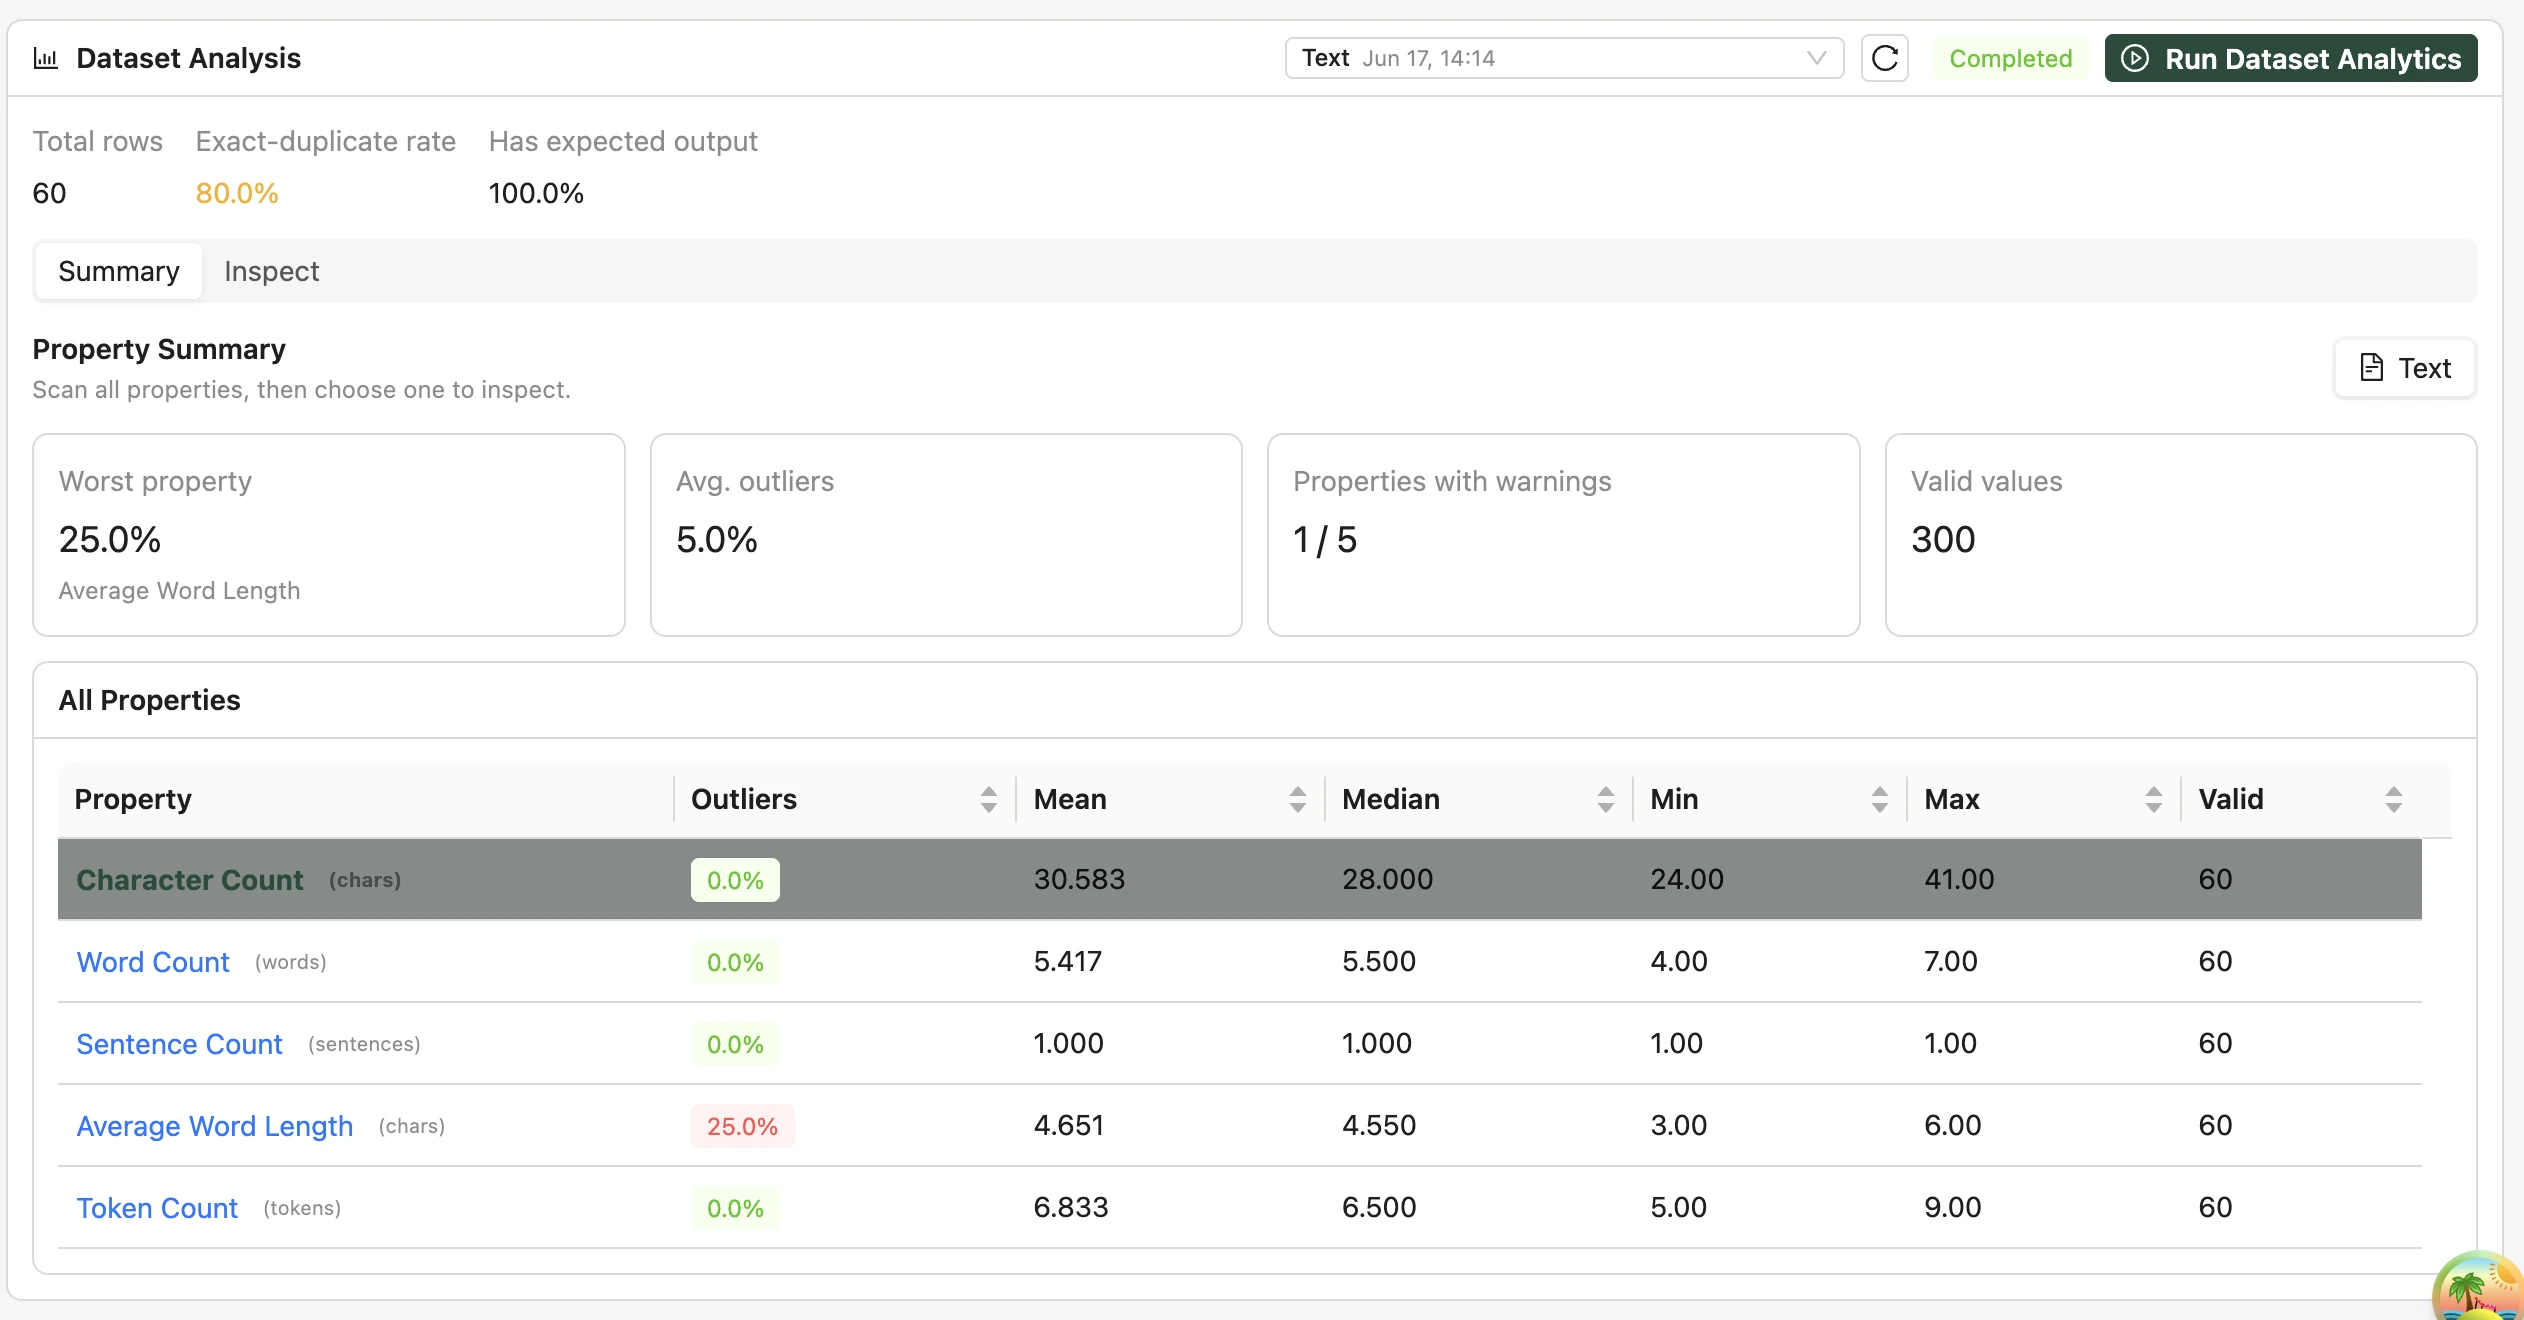Click Word Count median 5.500
Image resolution: width=2524 pixels, height=1320 pixels.
1379,961
